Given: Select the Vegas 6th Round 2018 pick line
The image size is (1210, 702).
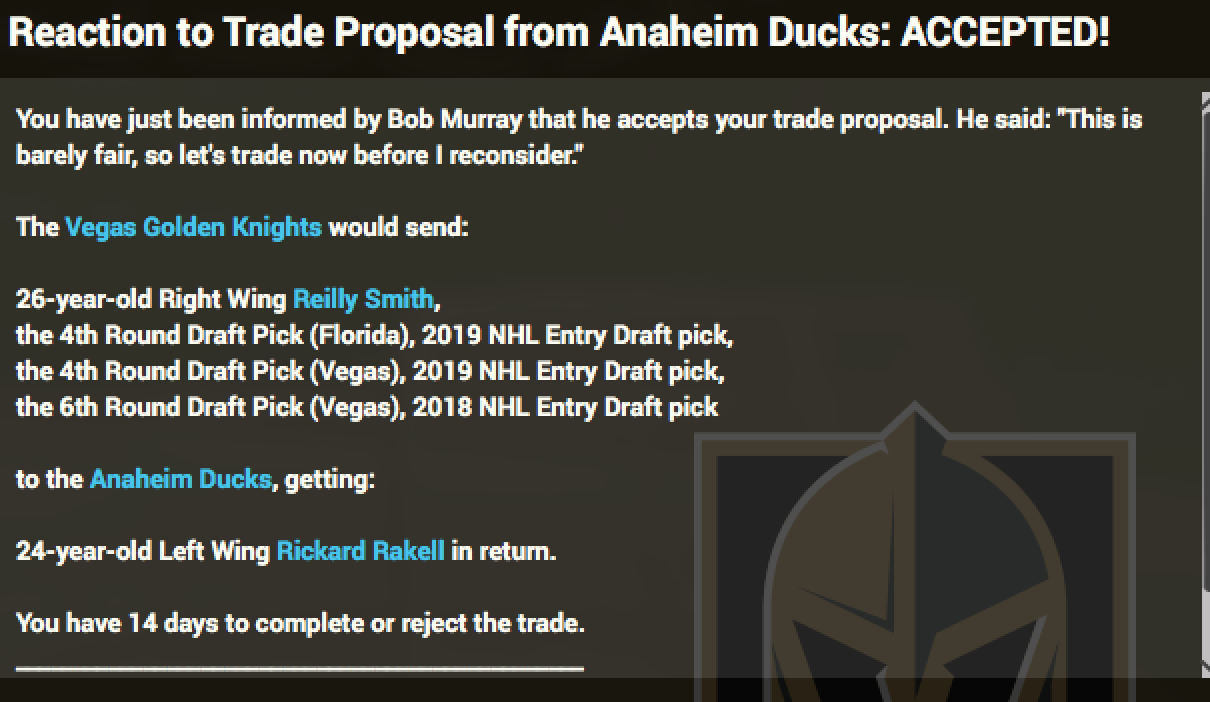Looking at the screenshot, I should click(x=367, y=407).
